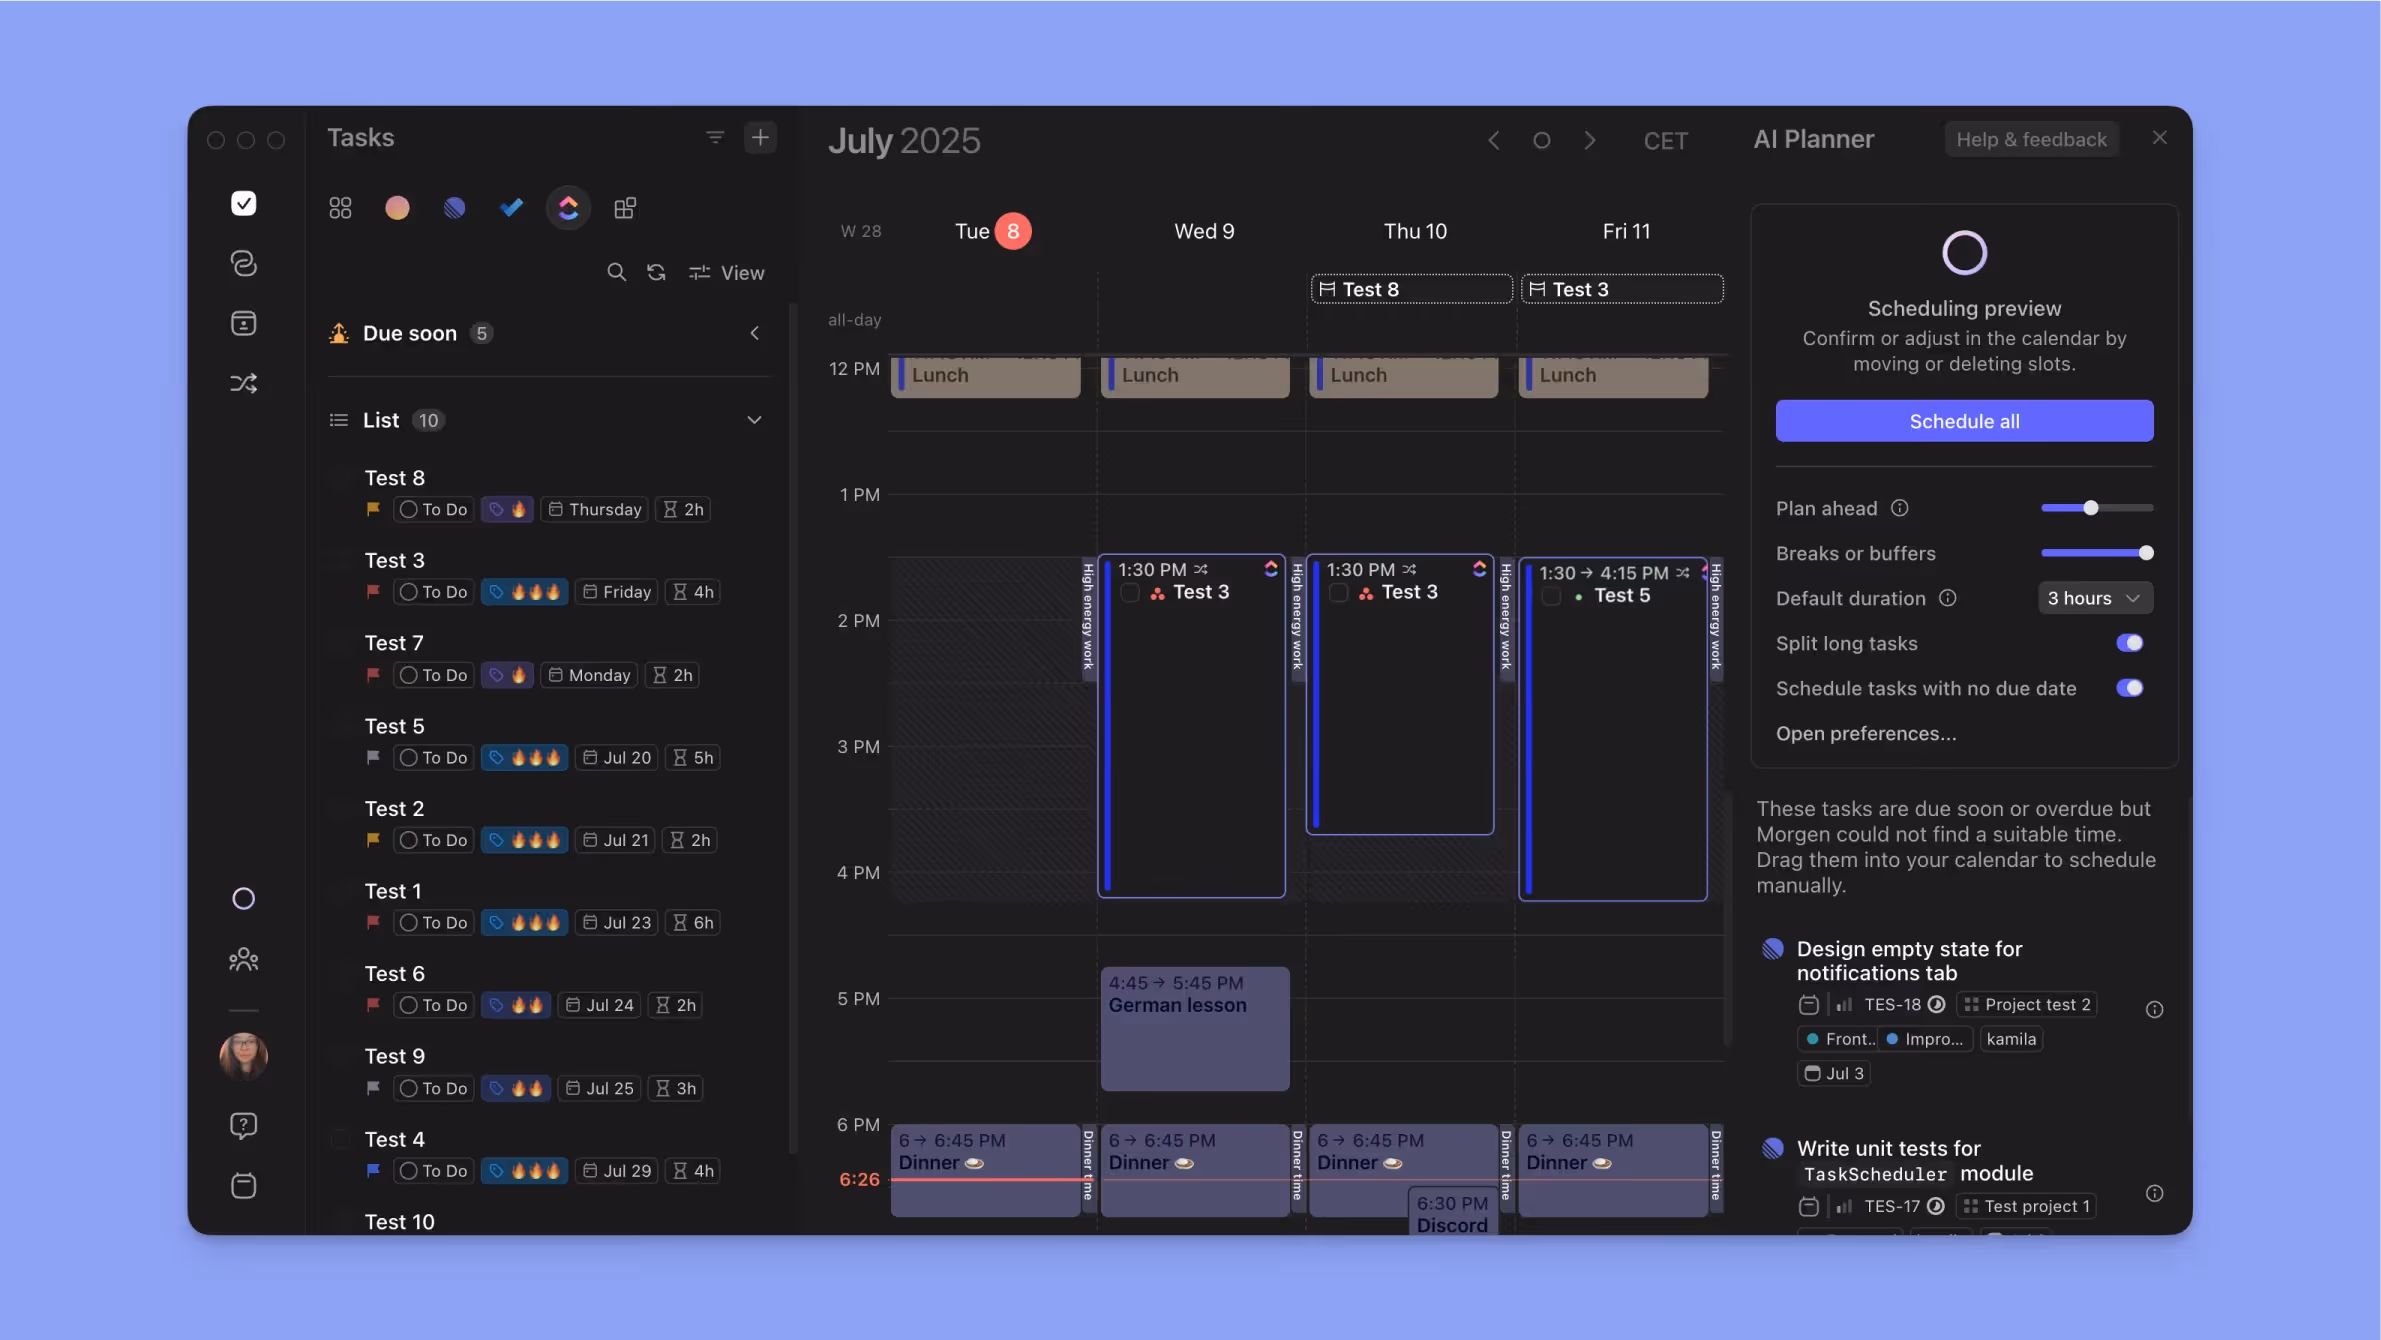The width and height of the screenshot is (2381, 1340).
Task: Toggle Schedule tasks with no due date
Action: [x=2129, y=688]
